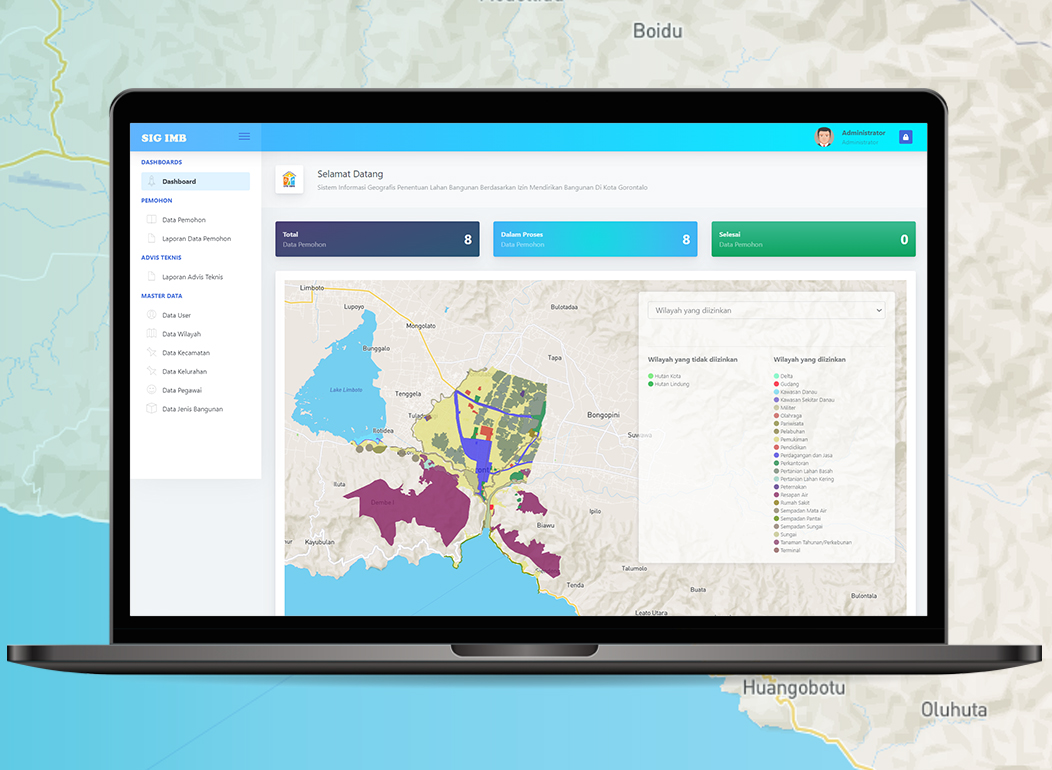Open Laporan Advis Teknis menu item
Screen dimensions: 1052x770
(x=192, y=277)
